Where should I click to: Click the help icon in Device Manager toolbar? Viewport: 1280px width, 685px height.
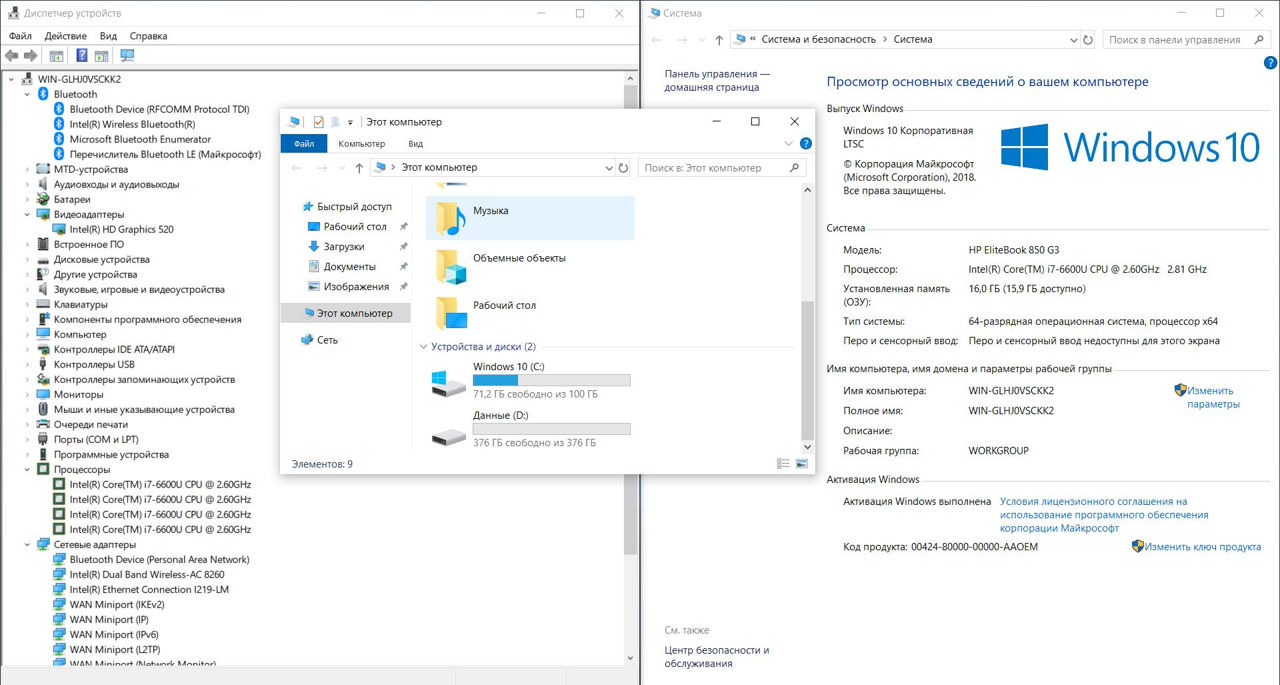(82, 56)
